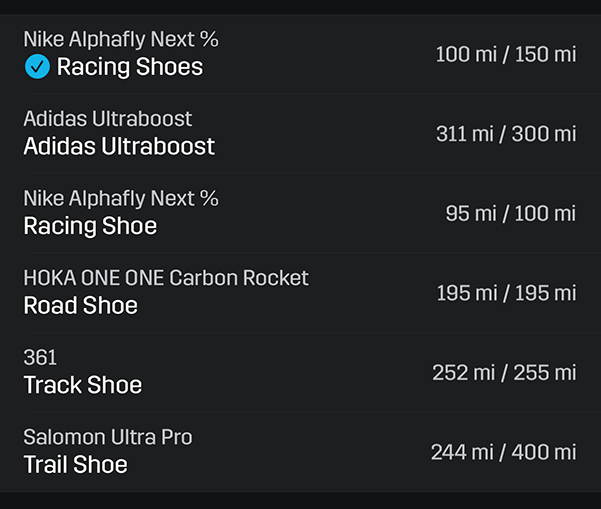Click the gray Adidas Ultraboost brand subtitle
Screen dimensions: 601x509
(x=108, y=118)
